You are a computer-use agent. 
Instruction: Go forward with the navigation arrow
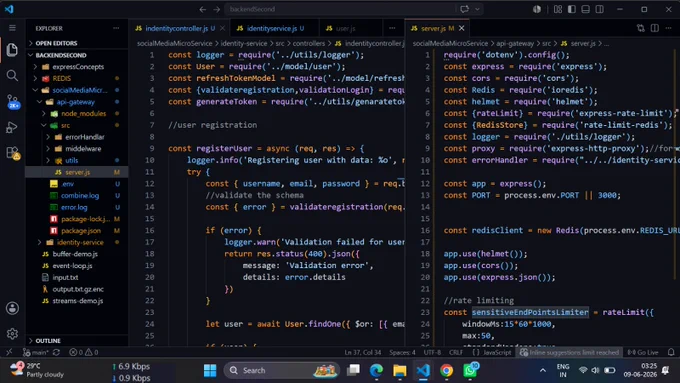217,9
